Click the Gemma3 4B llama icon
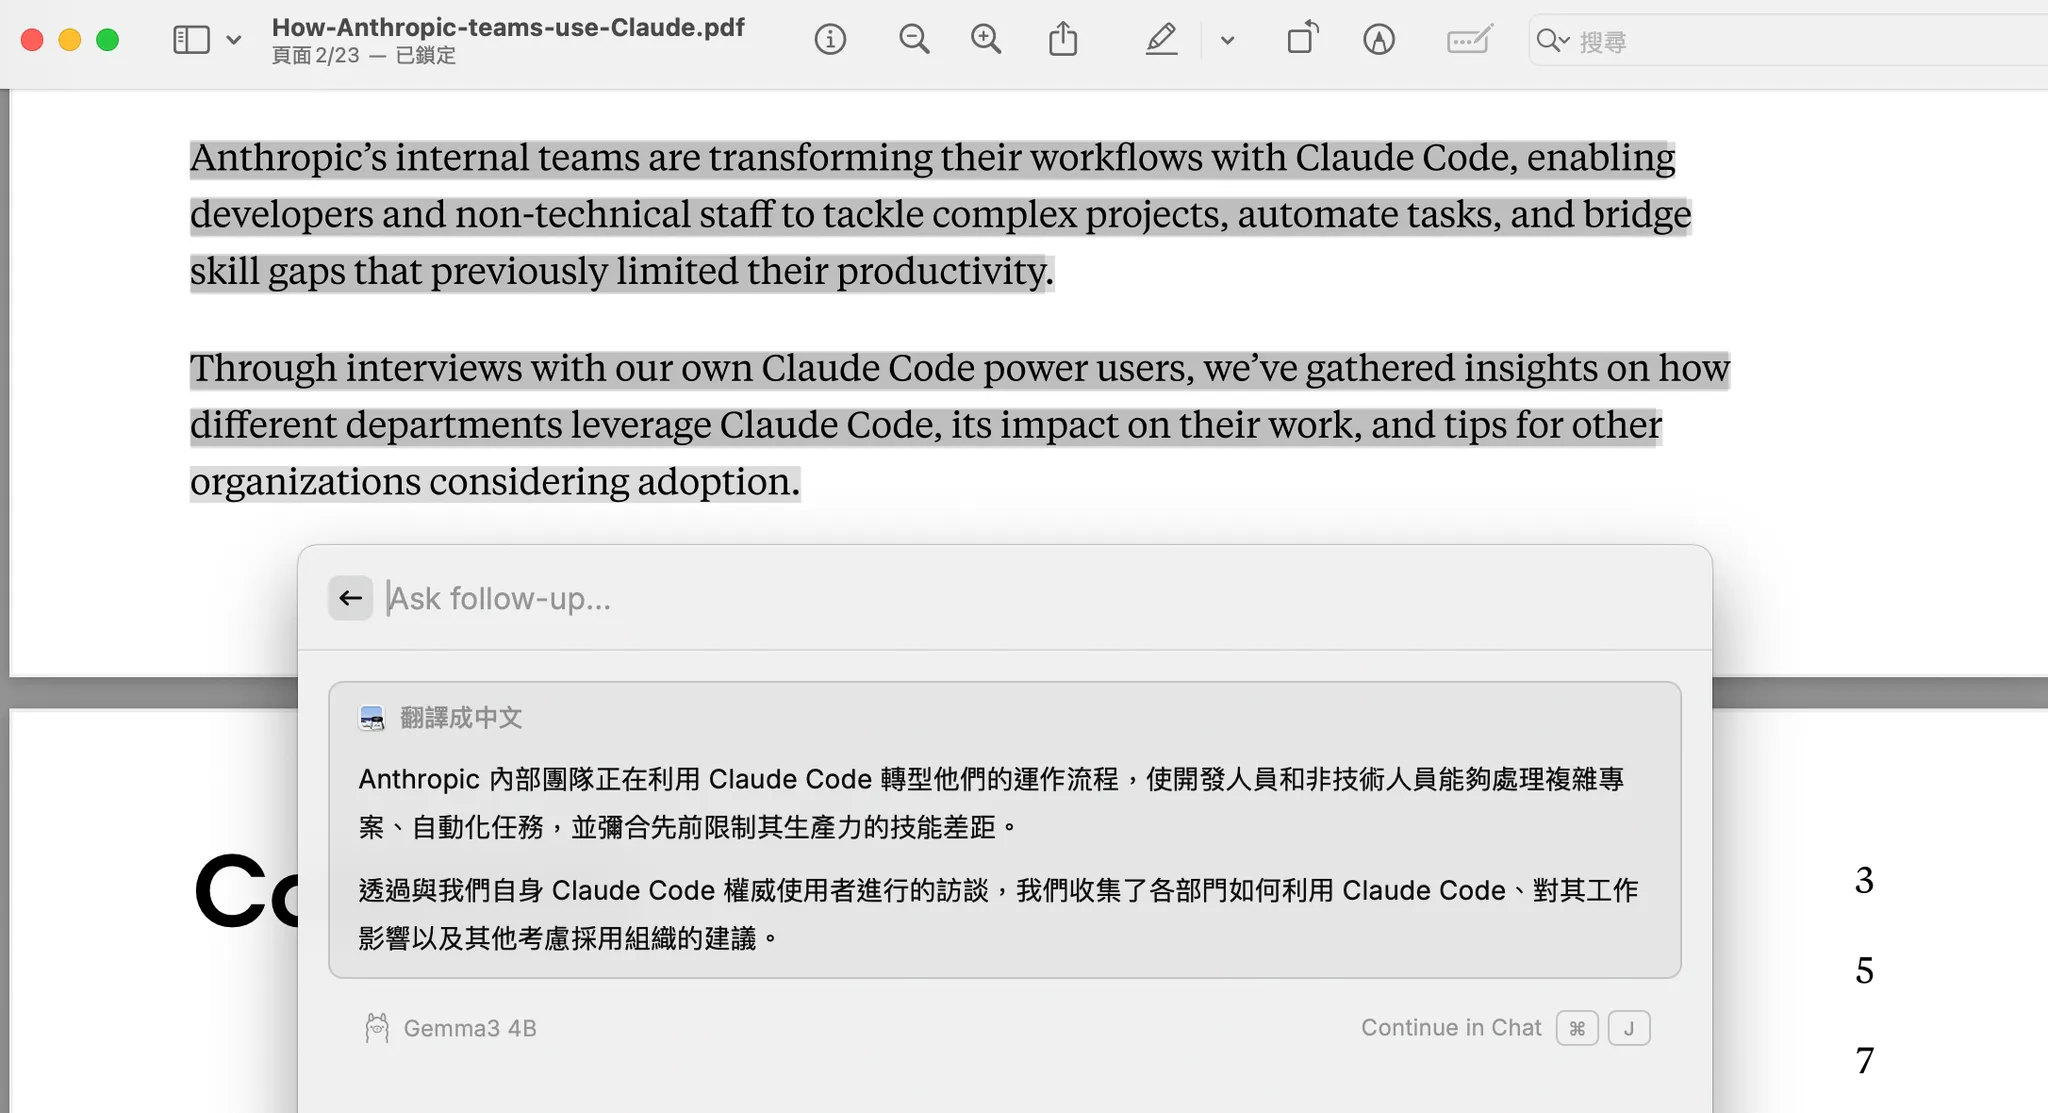This screenshot has width=2048, height=1113. click(377, 1028)
